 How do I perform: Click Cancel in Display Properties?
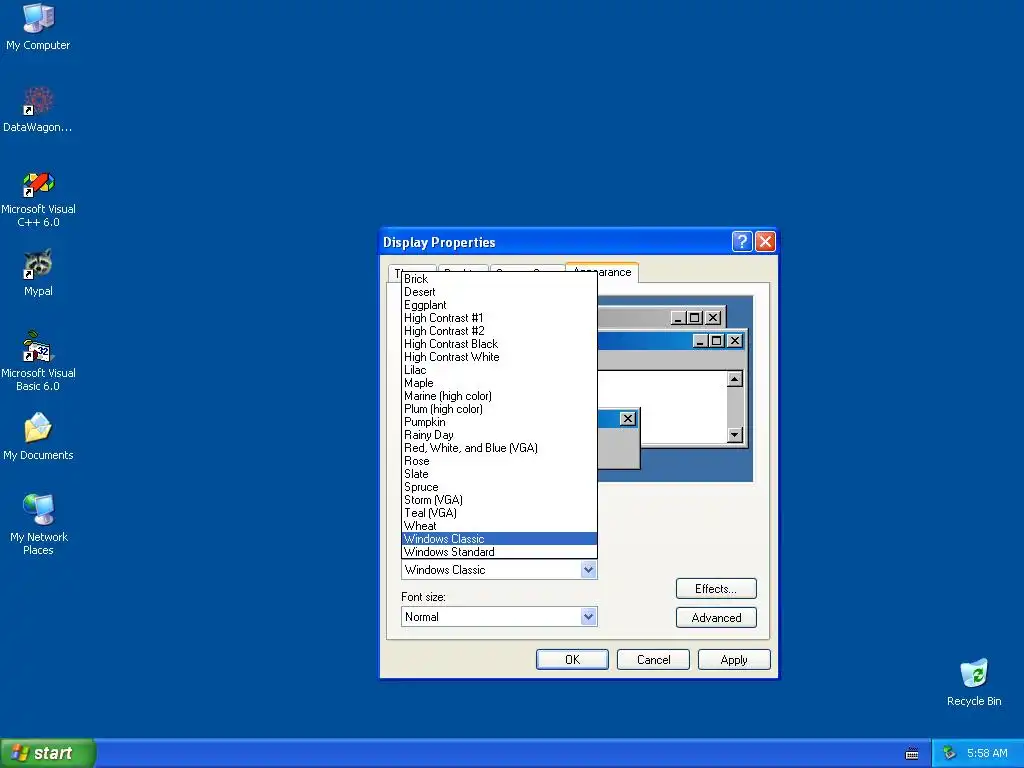(653, 660)
